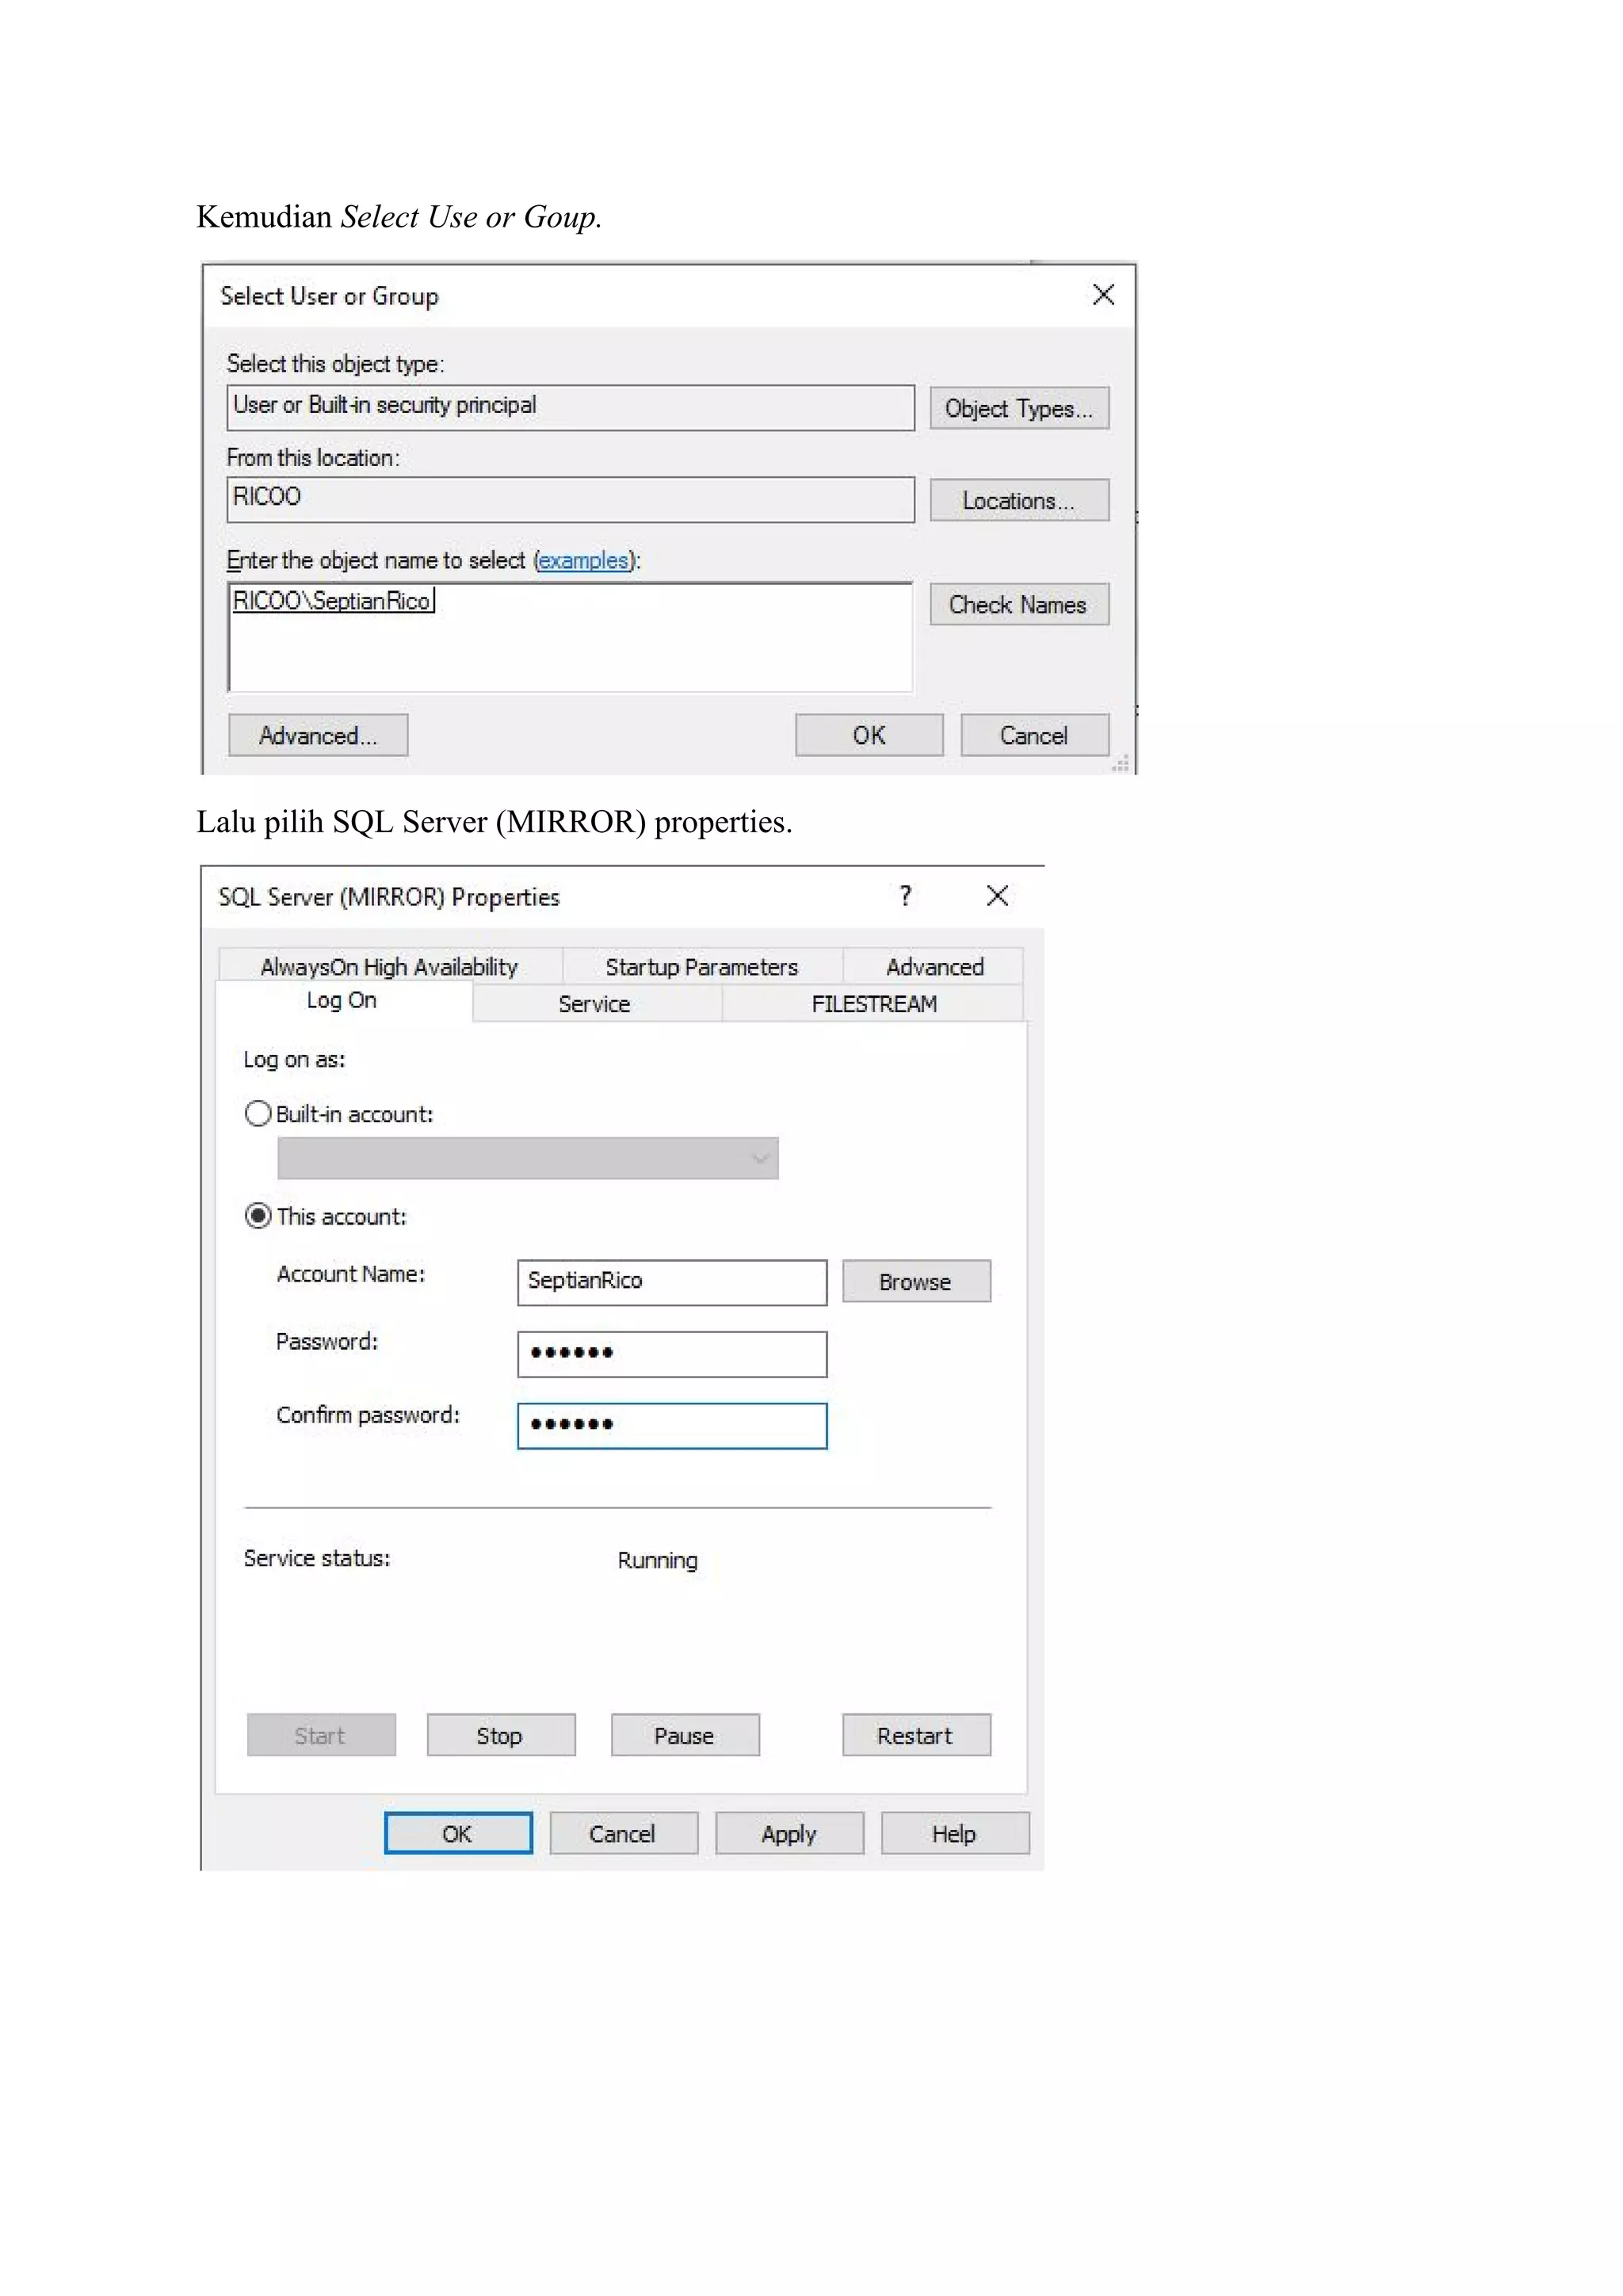Click the From this location field
The width and height of the screenshot is (1623, 2296).
(570, 499)
